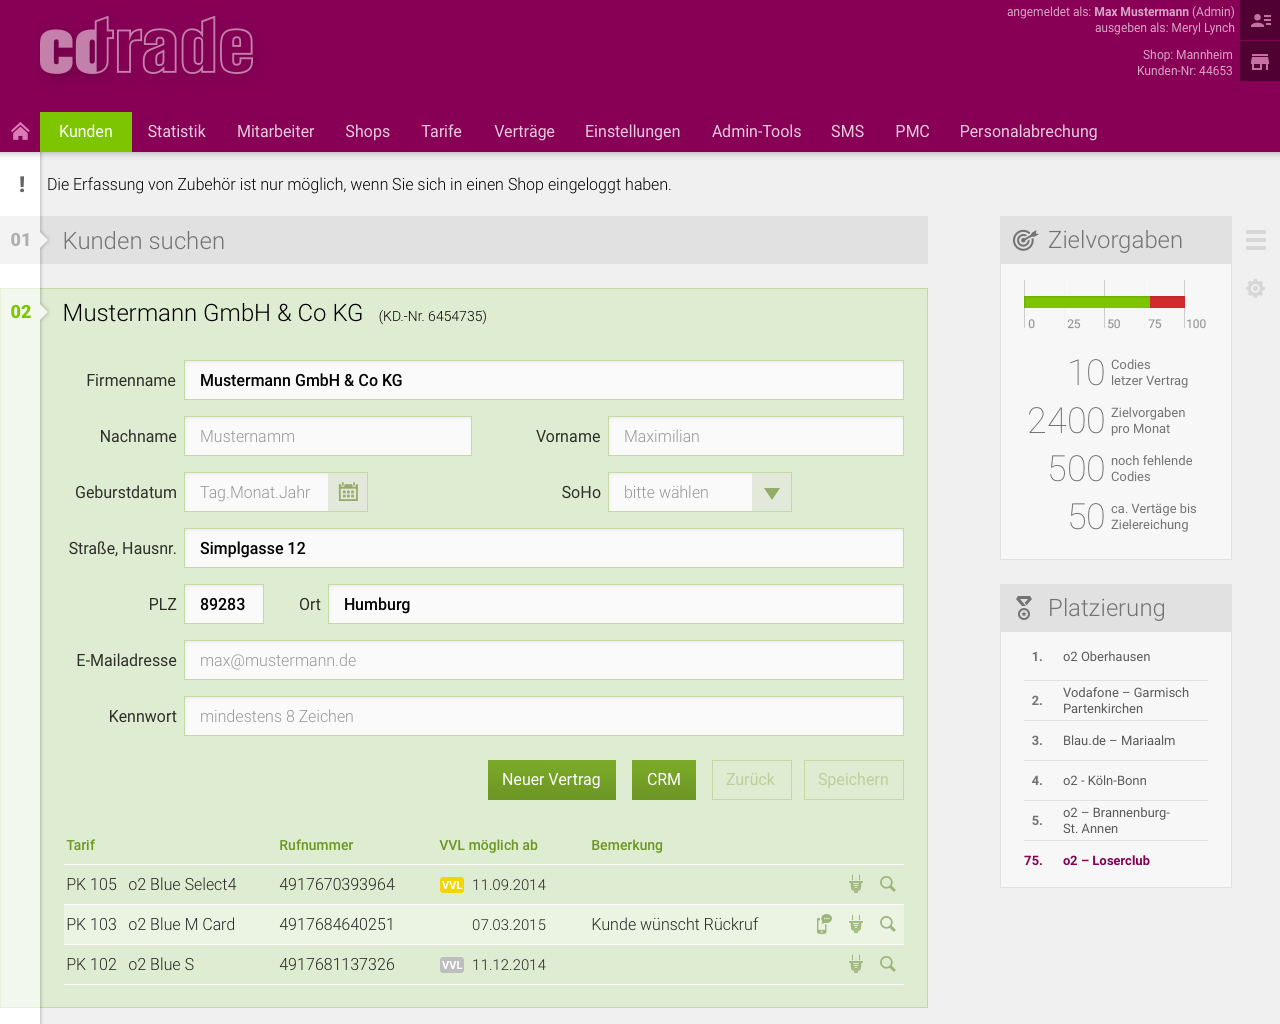The image size is (1280, 1024).
Task: Select the Admin-Tools menu item
Action: pyautogui.click(x=756, y=132)
